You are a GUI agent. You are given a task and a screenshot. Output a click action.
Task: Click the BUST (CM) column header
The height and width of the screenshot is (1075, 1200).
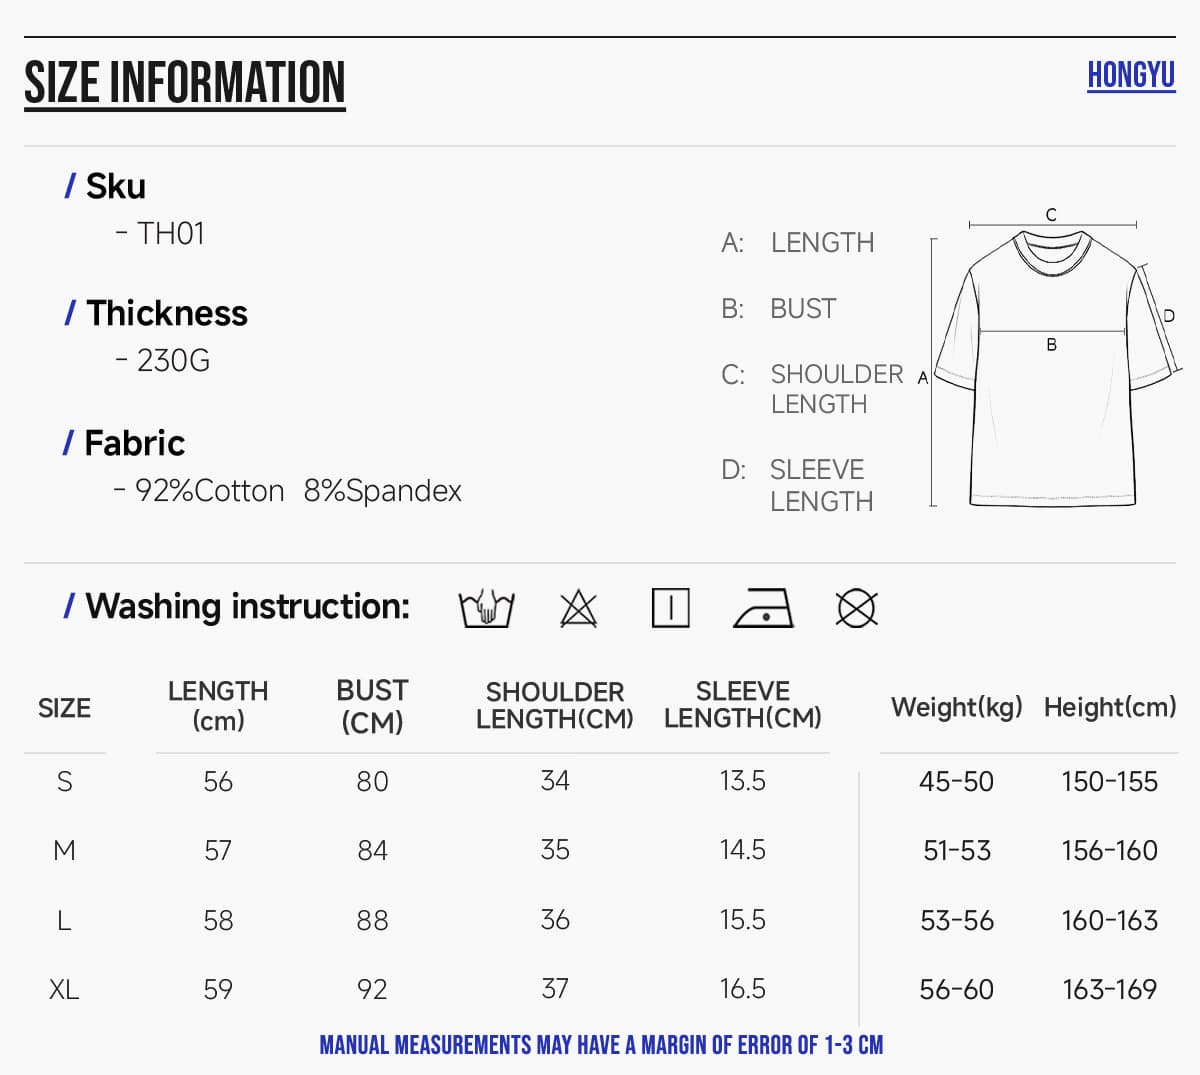(x=372, y=706)
